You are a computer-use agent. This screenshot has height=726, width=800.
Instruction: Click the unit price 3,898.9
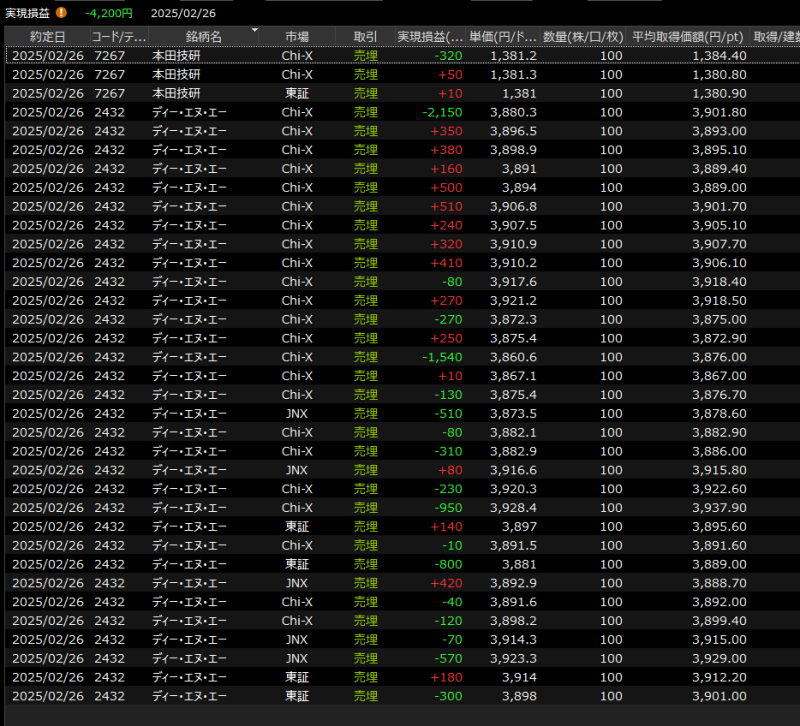click(513, 150)
